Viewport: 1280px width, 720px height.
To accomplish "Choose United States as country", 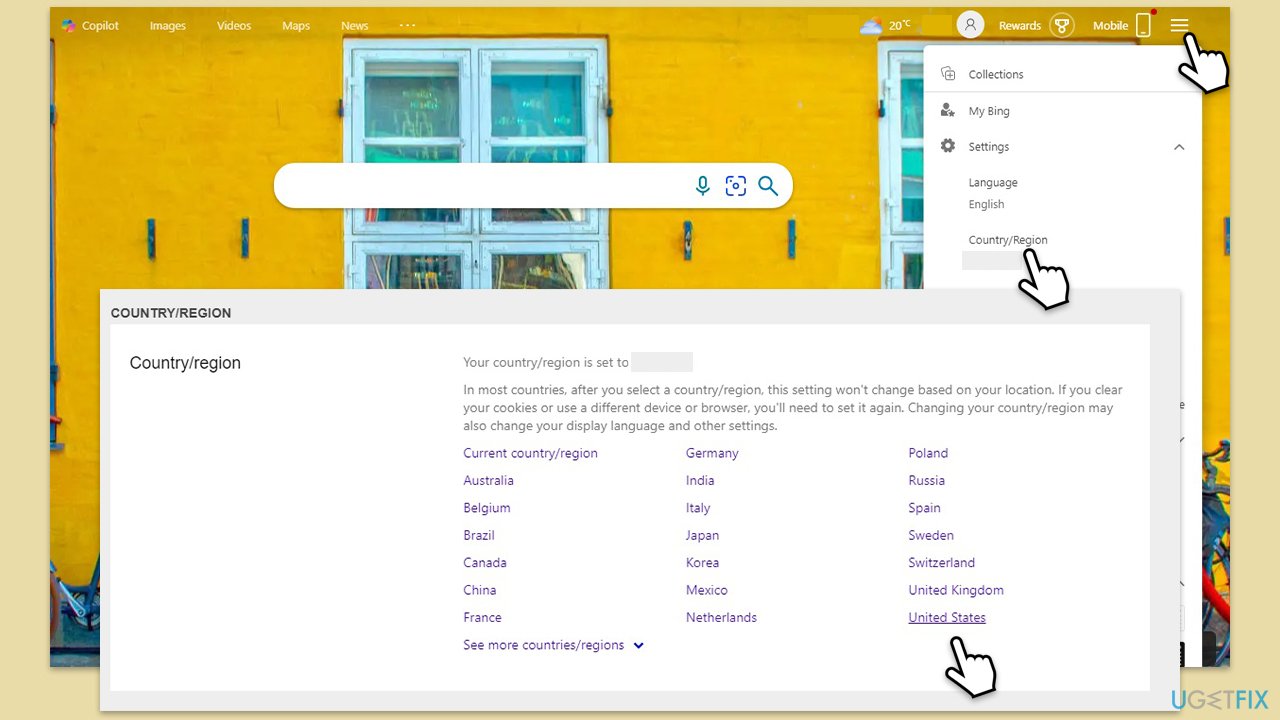I will point(947,618).
